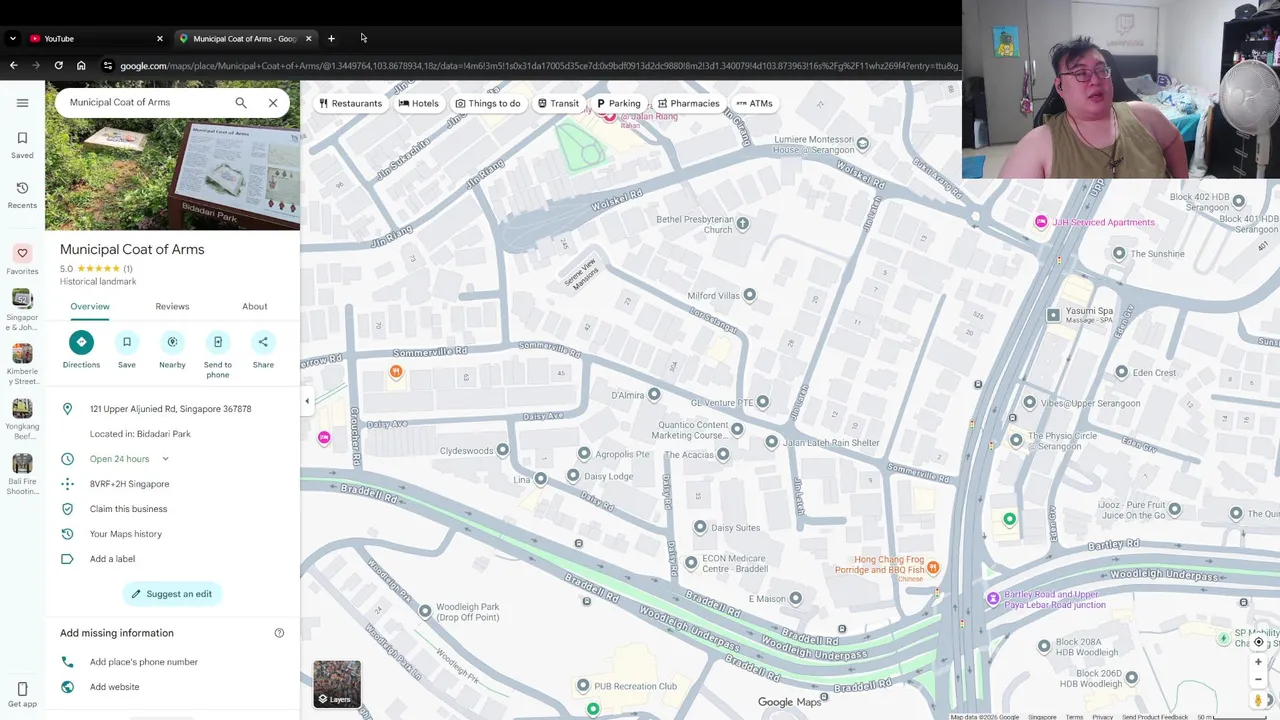1280x720 pixels.
Task: Click Bethel Presbyterian Church pin
Action: tap(742, 224)
